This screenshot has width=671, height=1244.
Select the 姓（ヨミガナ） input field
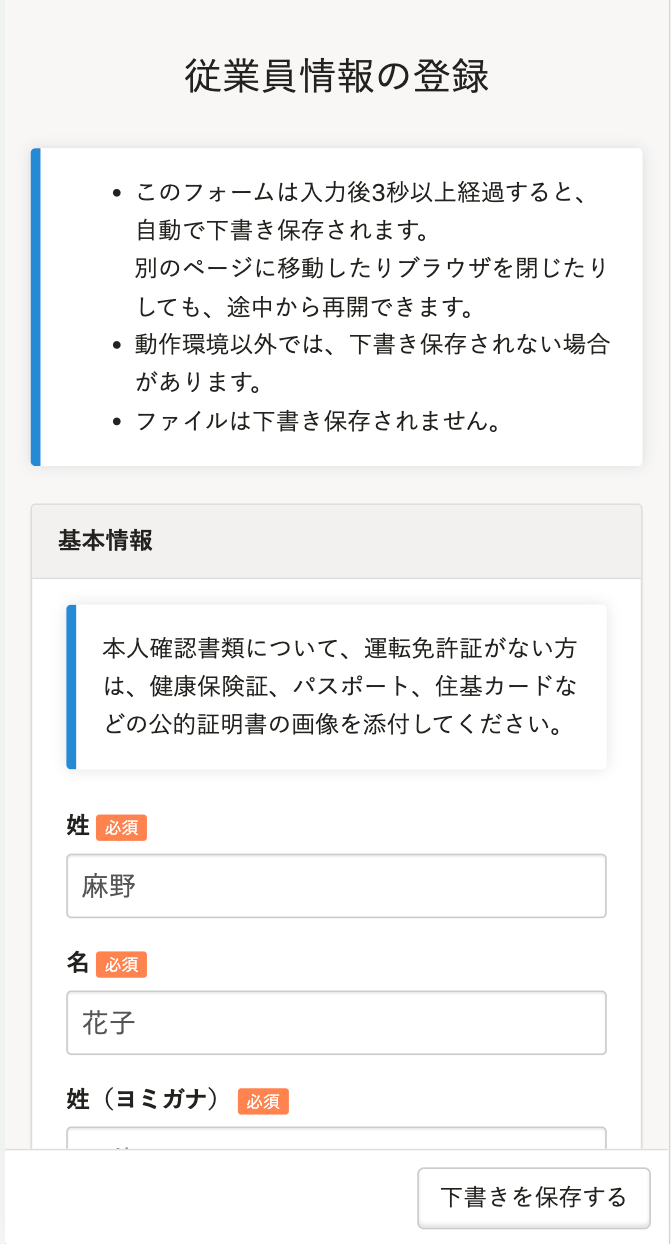[336, 1138]
